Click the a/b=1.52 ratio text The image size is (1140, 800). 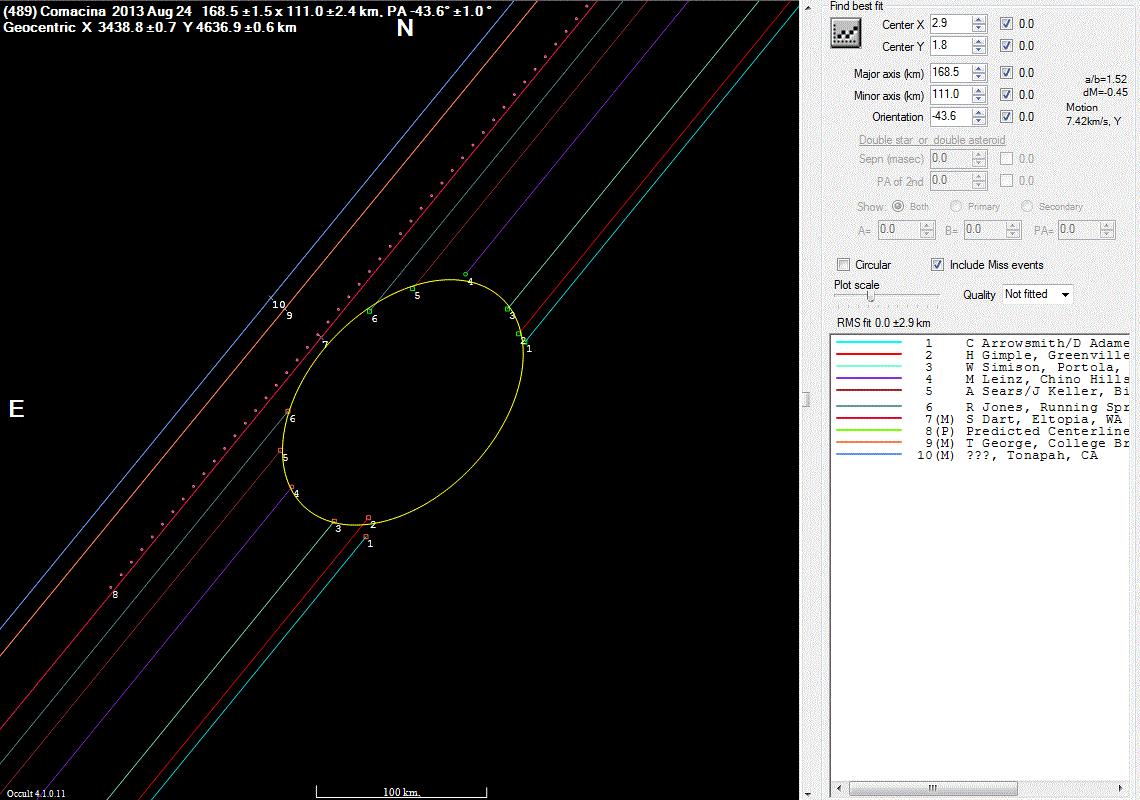coord(1106,79)
